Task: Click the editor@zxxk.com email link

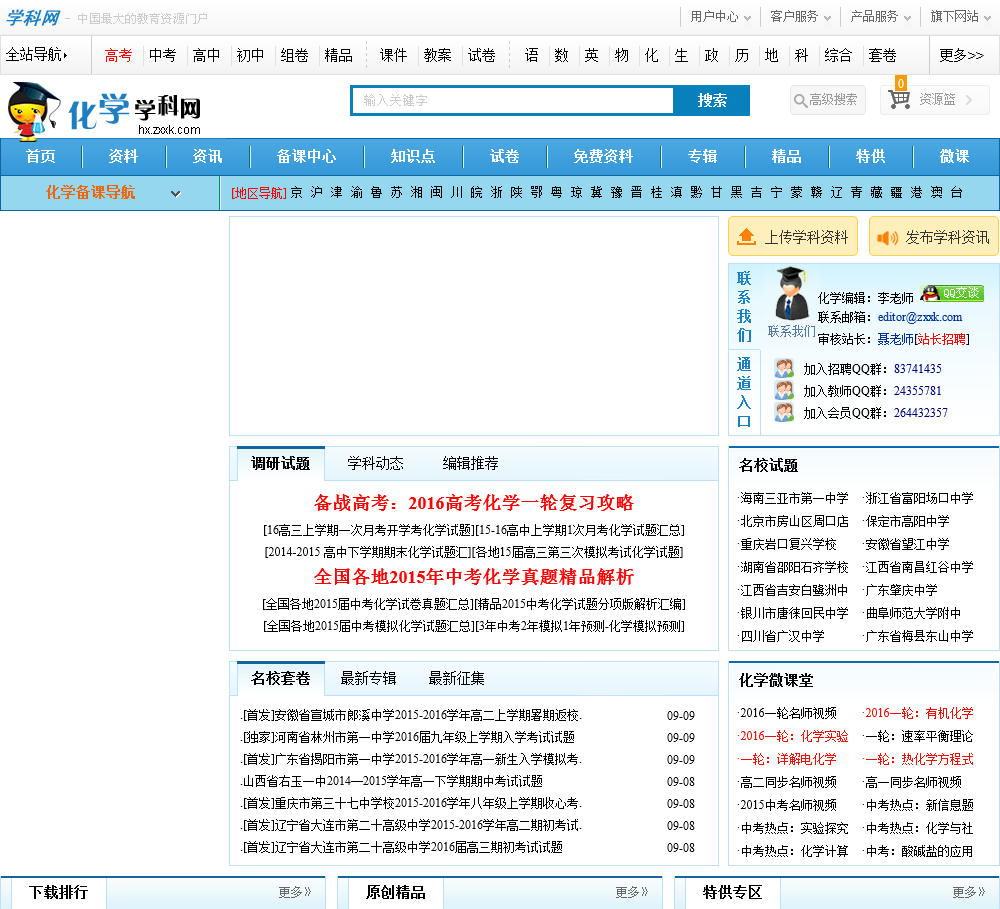Action: click(920, 317)
